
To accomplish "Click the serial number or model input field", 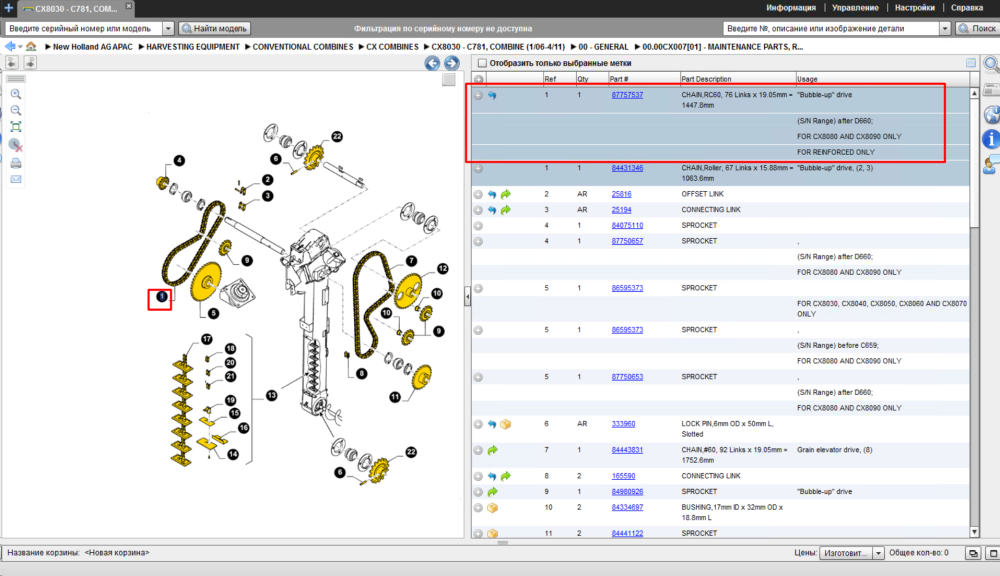I will coord(84,29).
